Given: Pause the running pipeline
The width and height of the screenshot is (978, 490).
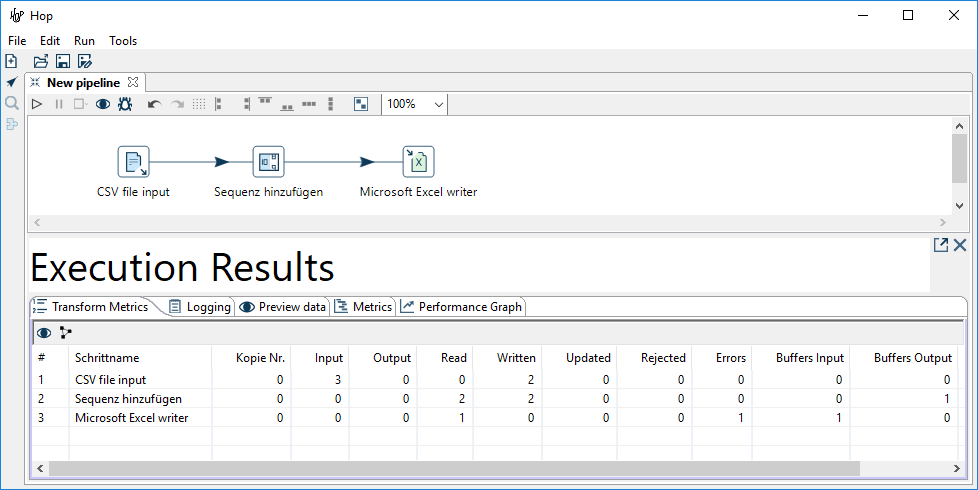Looking at the screenshot, I should tap(59, 104).
